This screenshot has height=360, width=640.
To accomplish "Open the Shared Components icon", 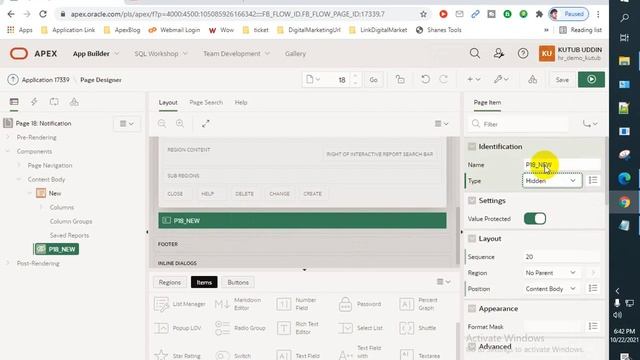I will coord(533,80).
